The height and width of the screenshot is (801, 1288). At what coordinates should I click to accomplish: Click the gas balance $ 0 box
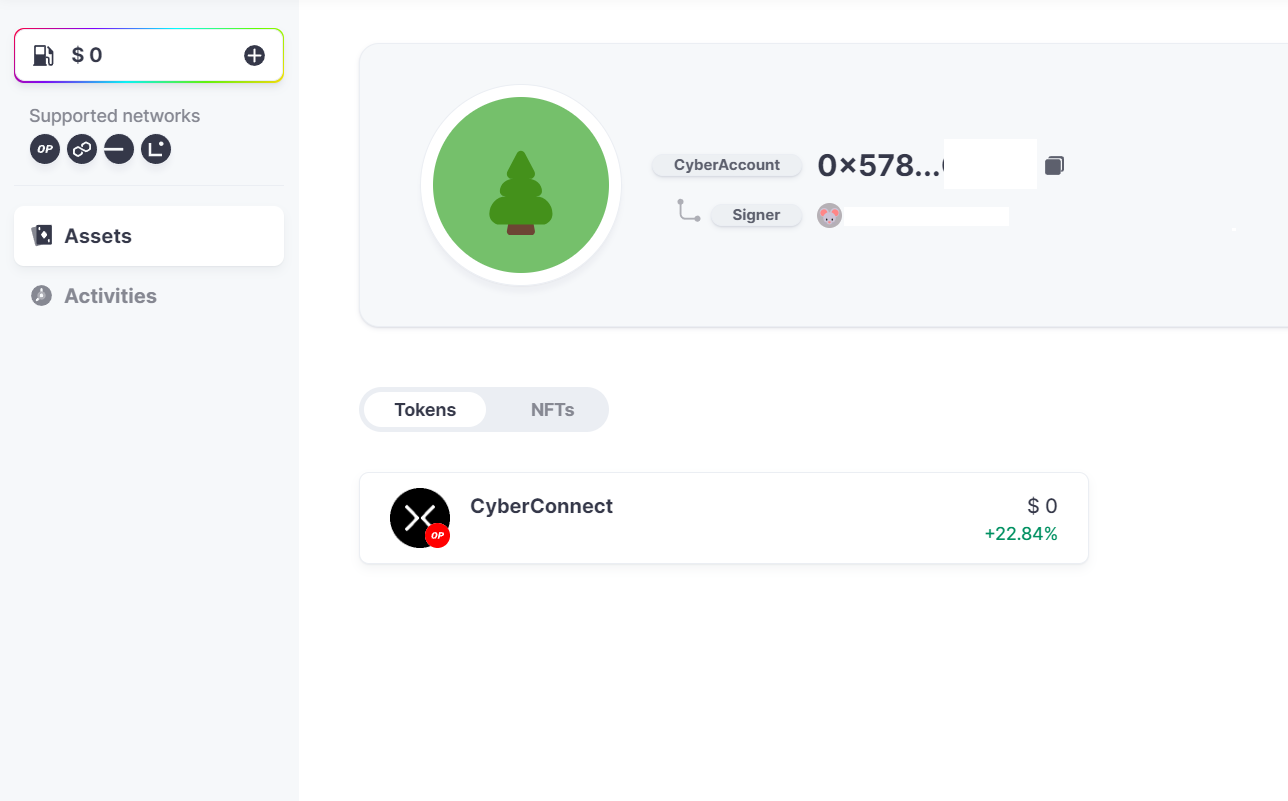point(149,55)
